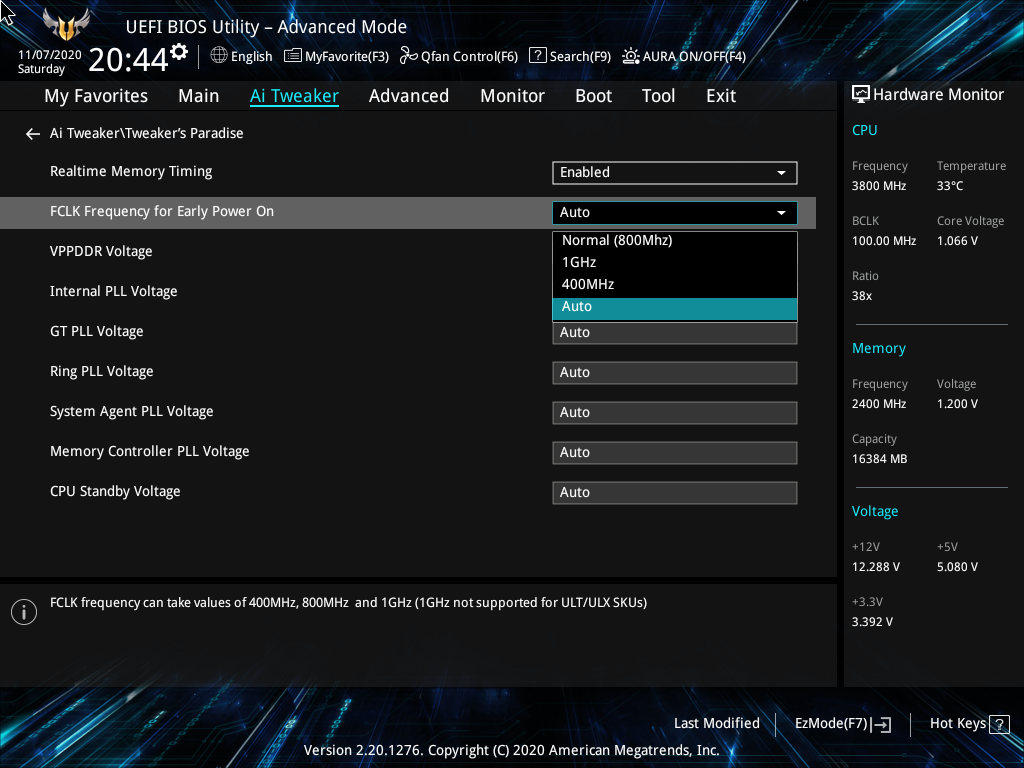The image size is (1024, 768).
Task: Click the Capacity 16384 MB value
Action: point(880,459)
